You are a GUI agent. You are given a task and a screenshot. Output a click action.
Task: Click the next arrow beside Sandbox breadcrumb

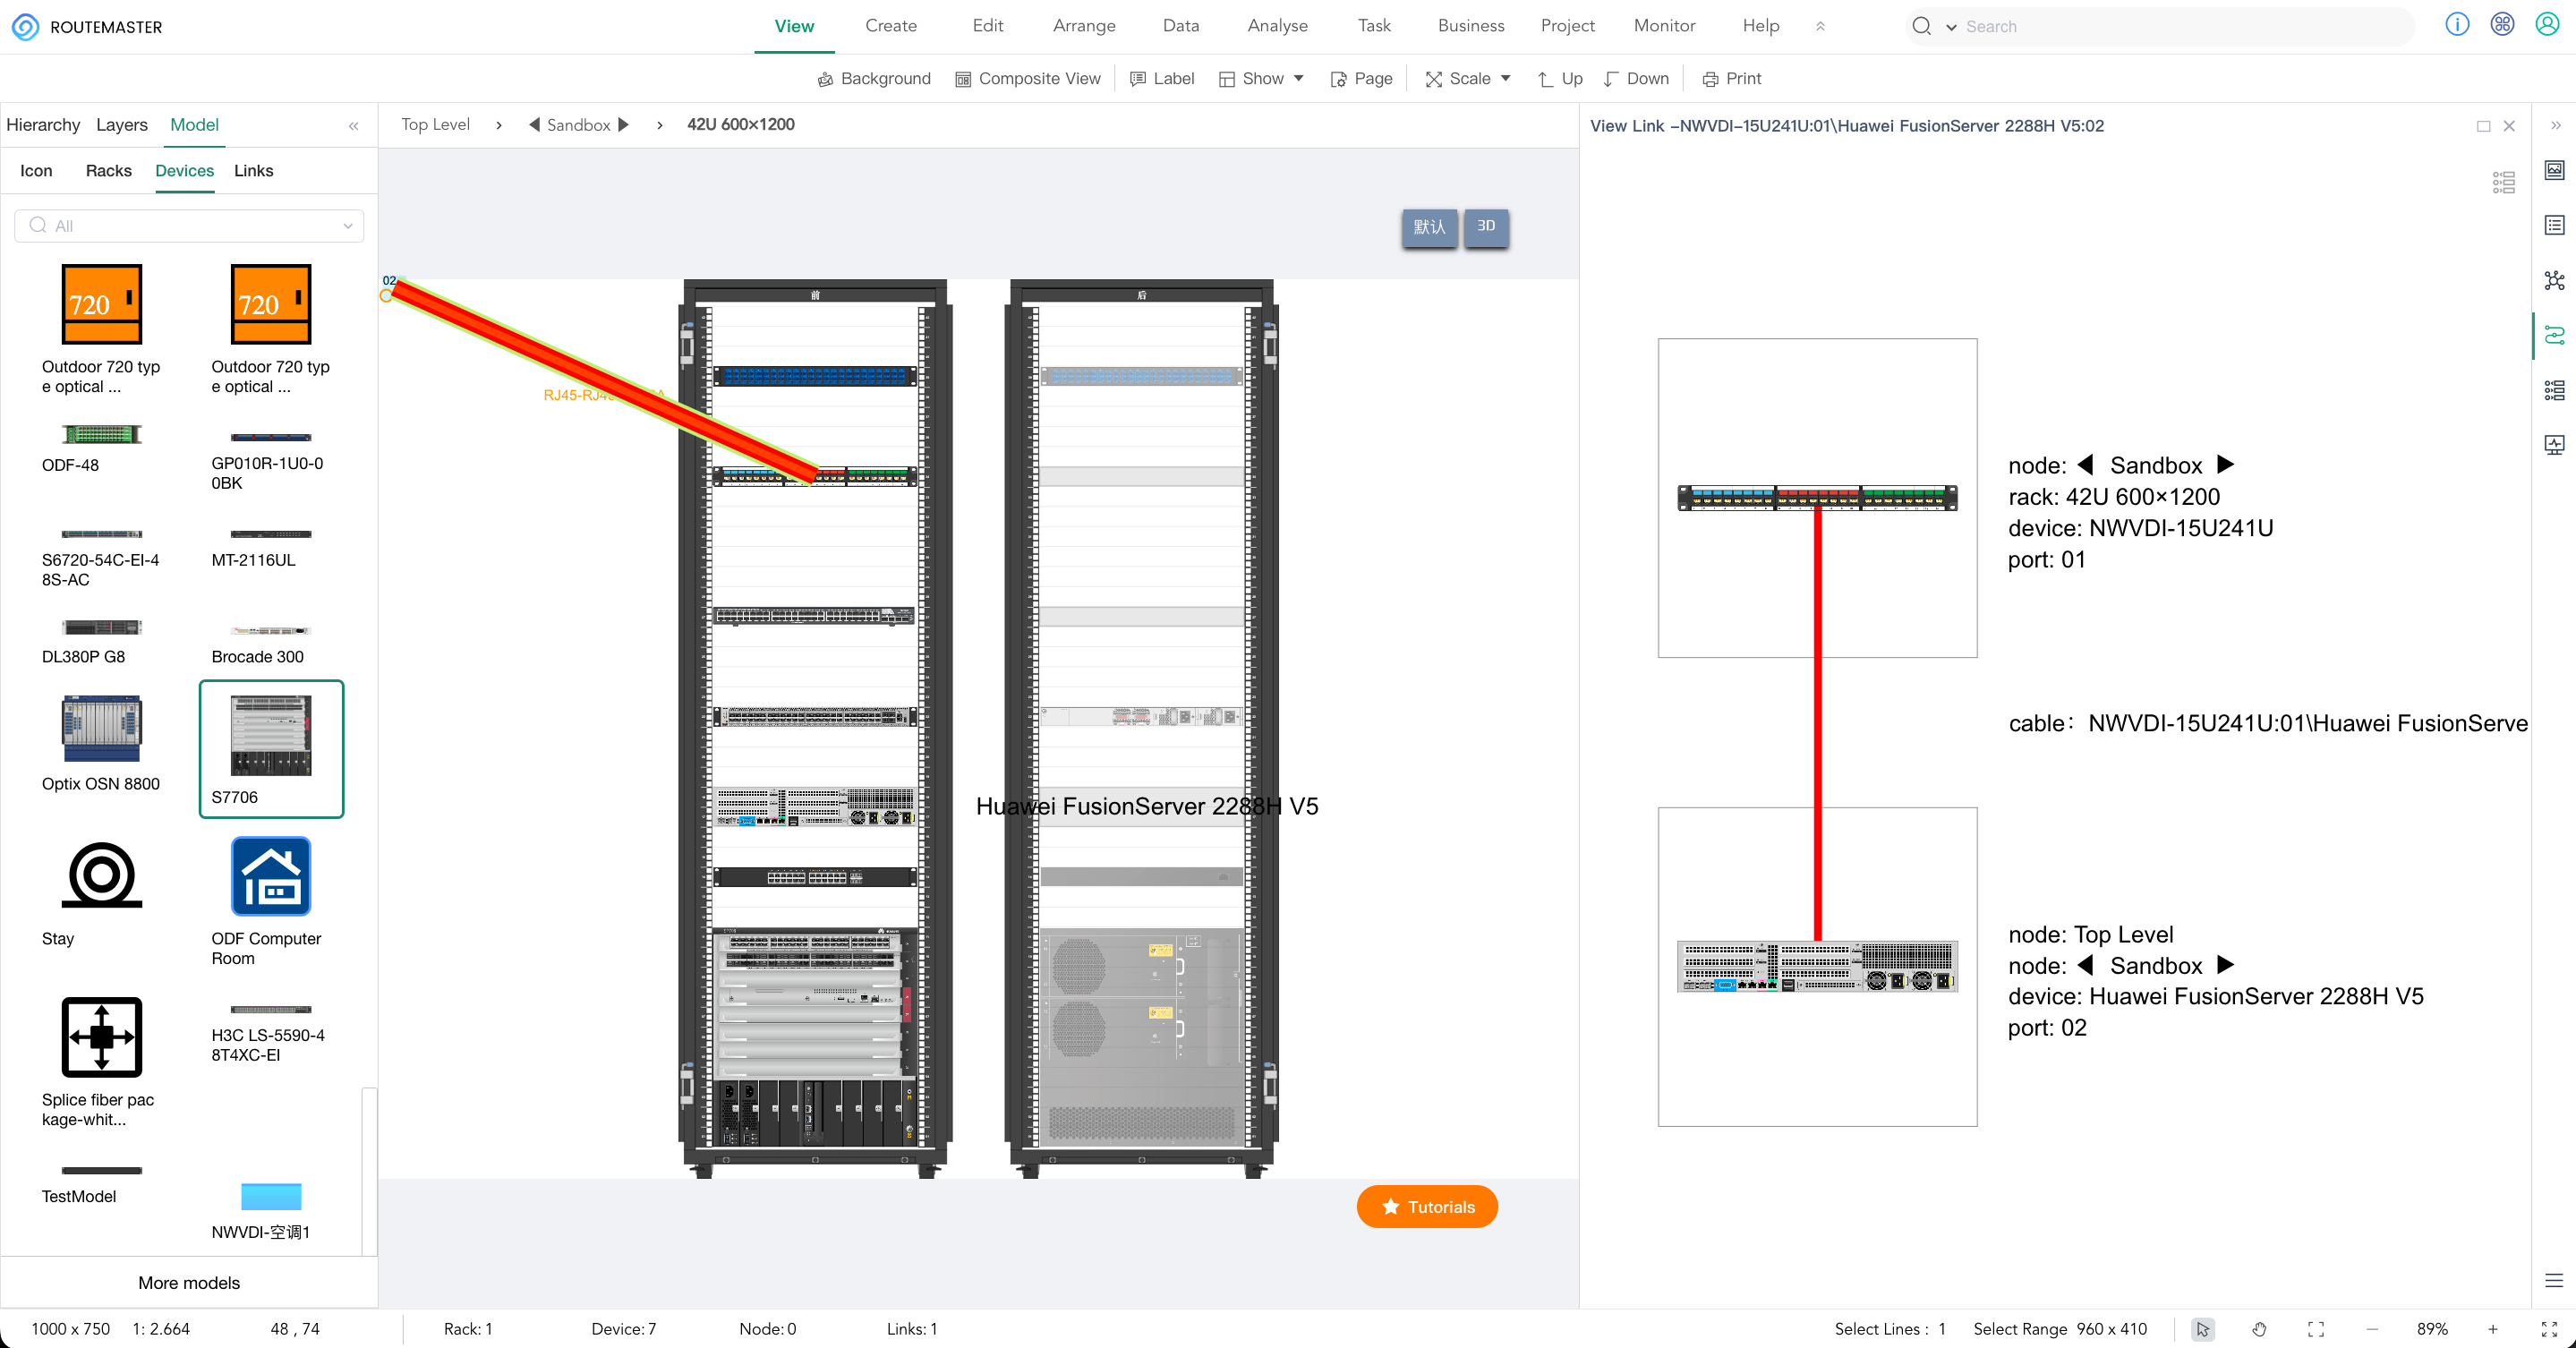point(624,125)
